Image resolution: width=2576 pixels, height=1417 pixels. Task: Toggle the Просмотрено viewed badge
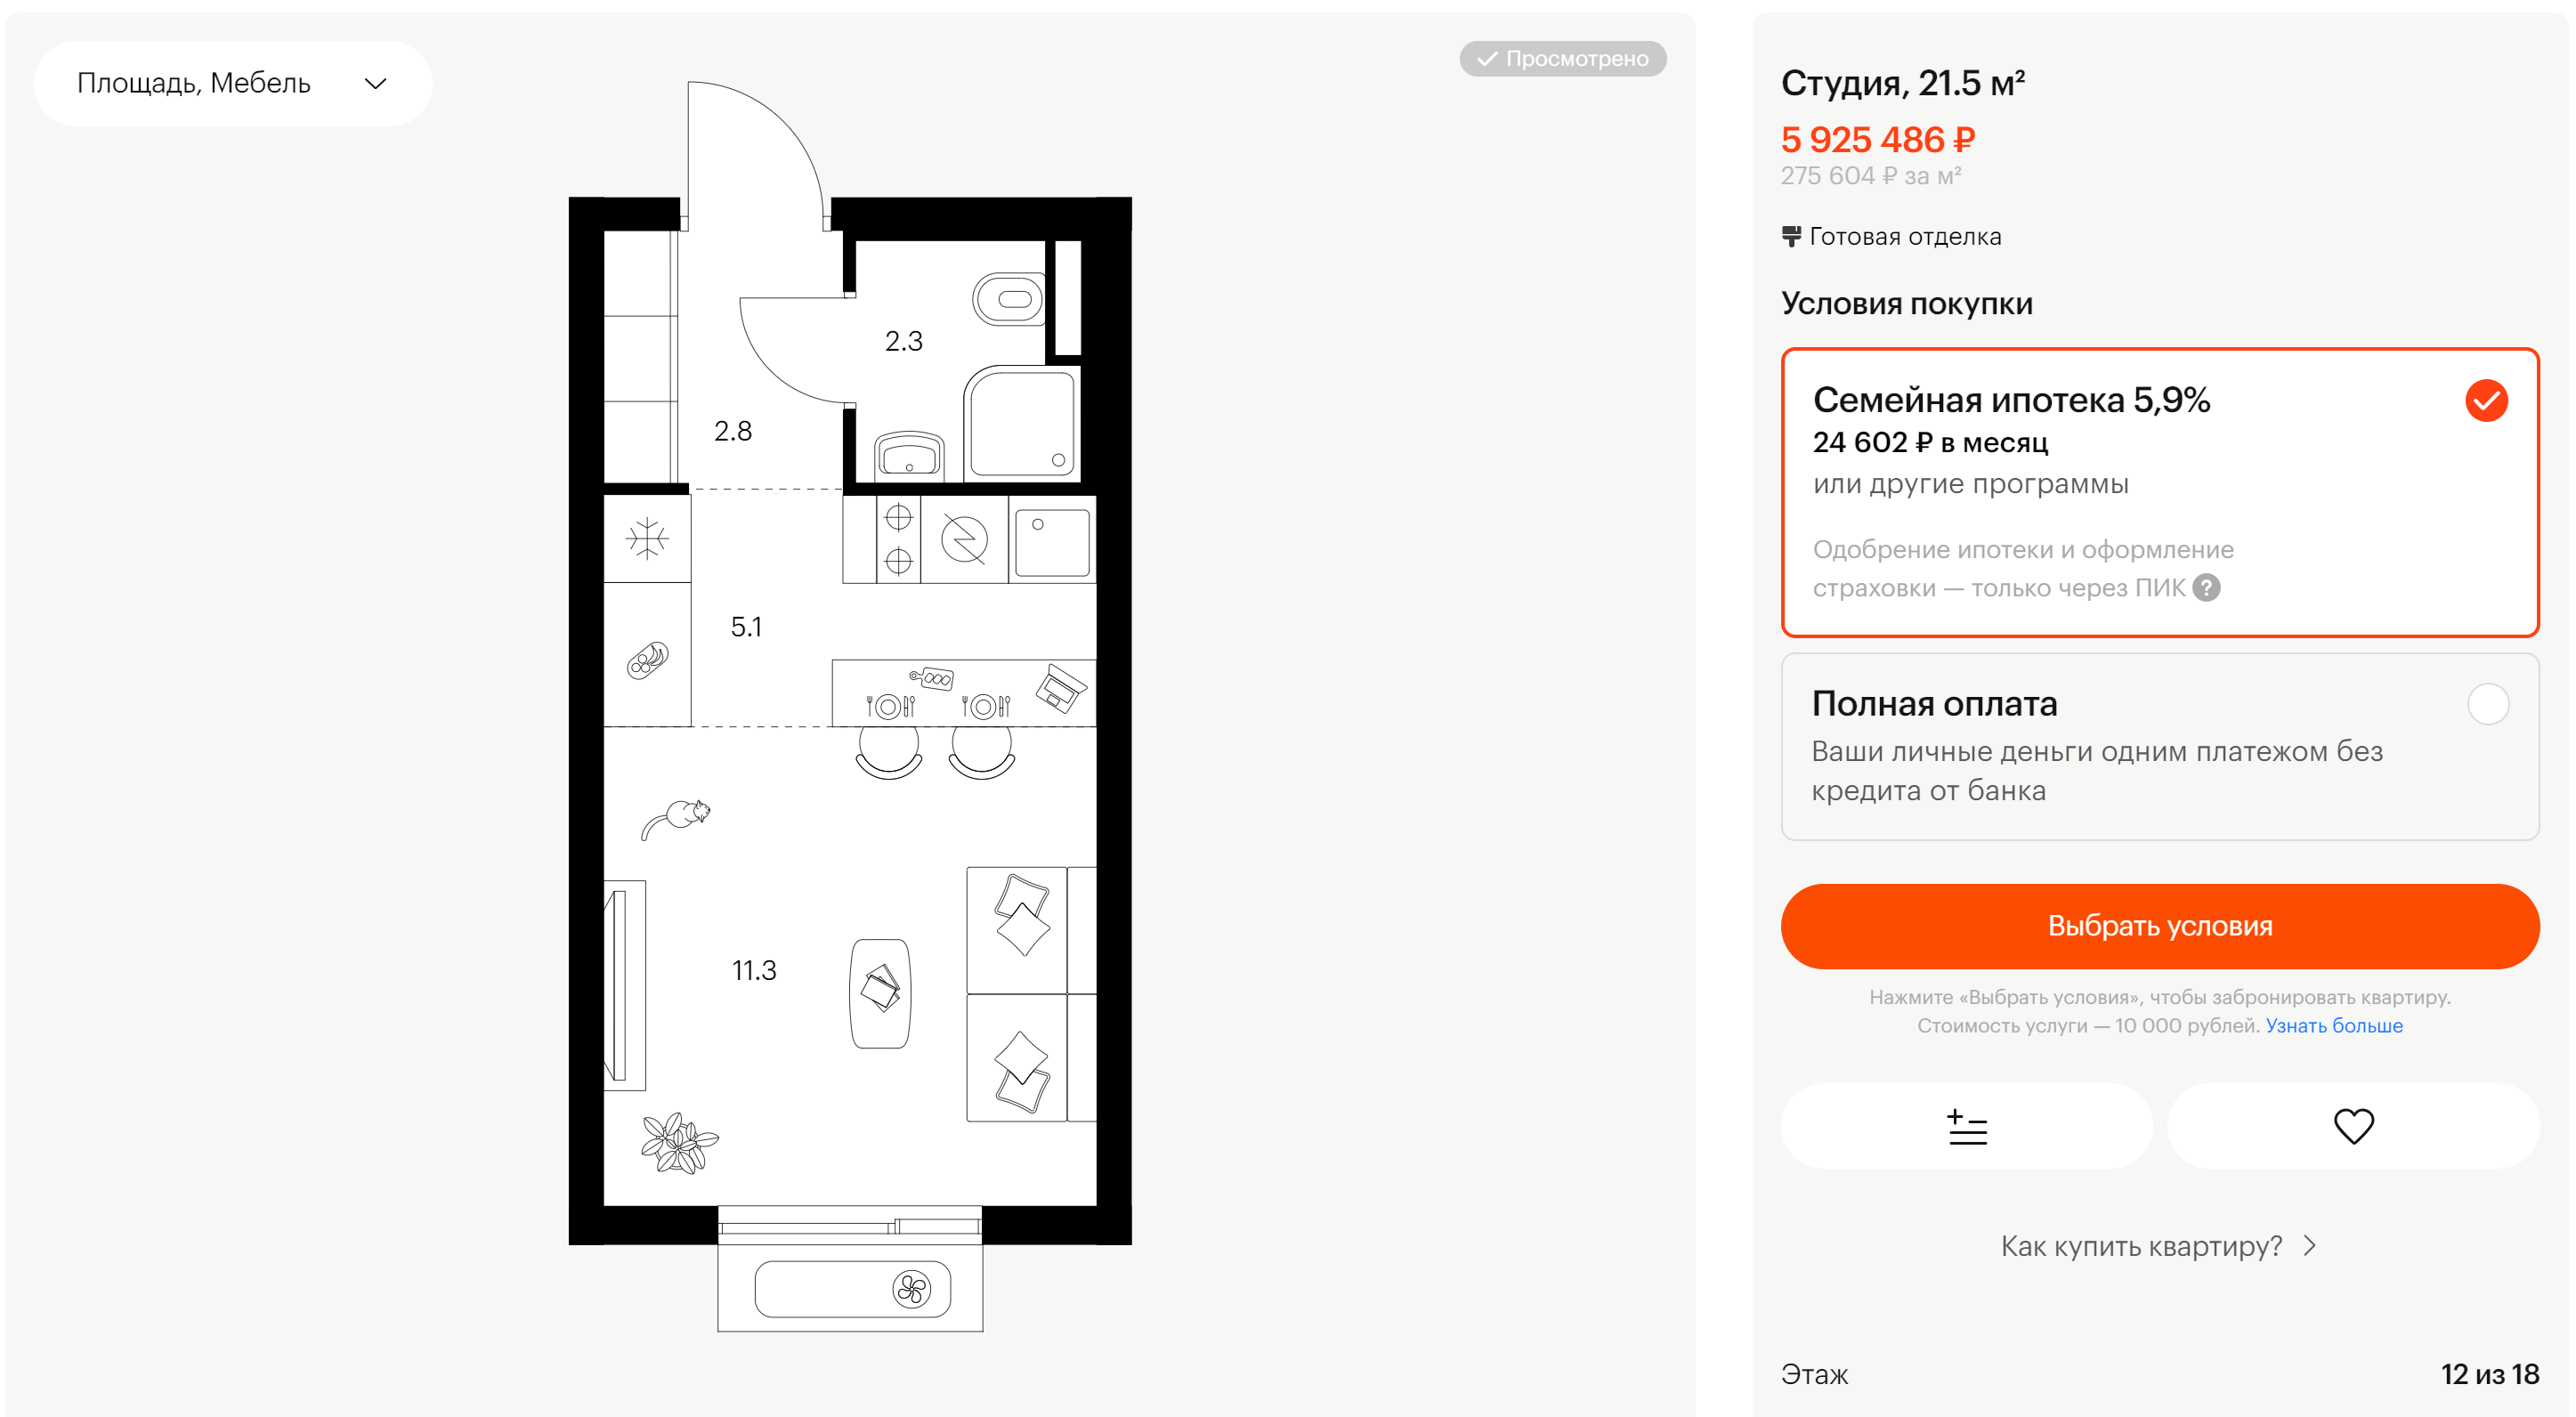click(1563, 59)
